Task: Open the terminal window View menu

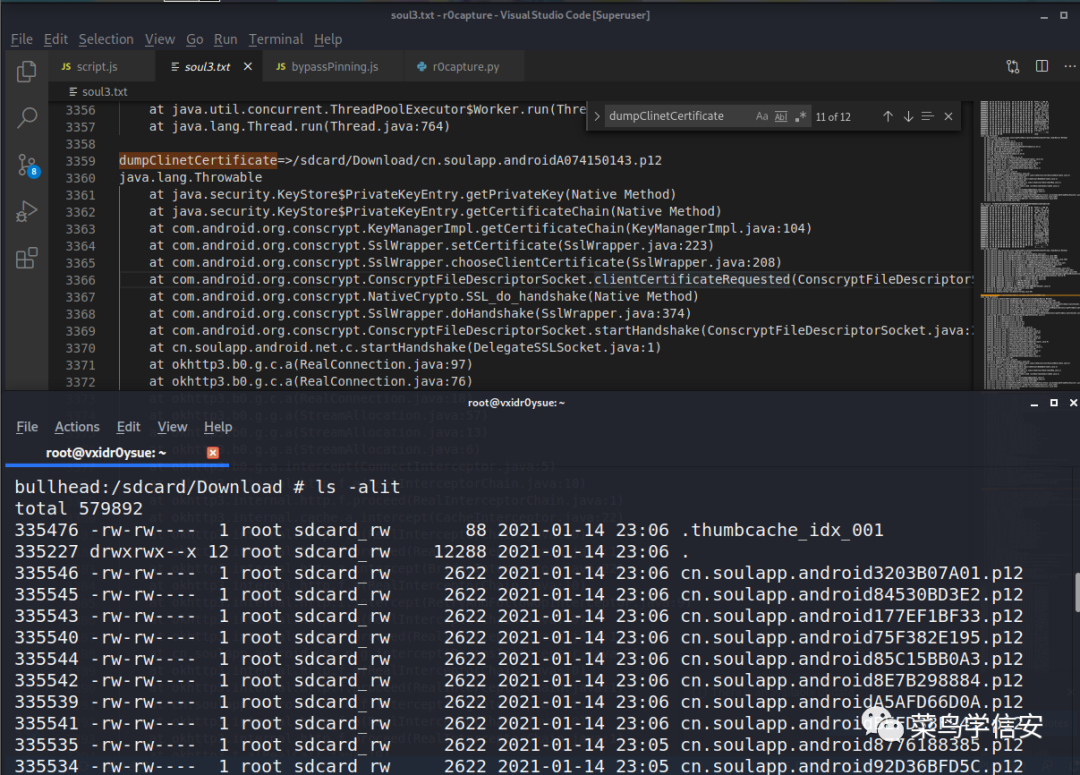Action: click(172, 426)
